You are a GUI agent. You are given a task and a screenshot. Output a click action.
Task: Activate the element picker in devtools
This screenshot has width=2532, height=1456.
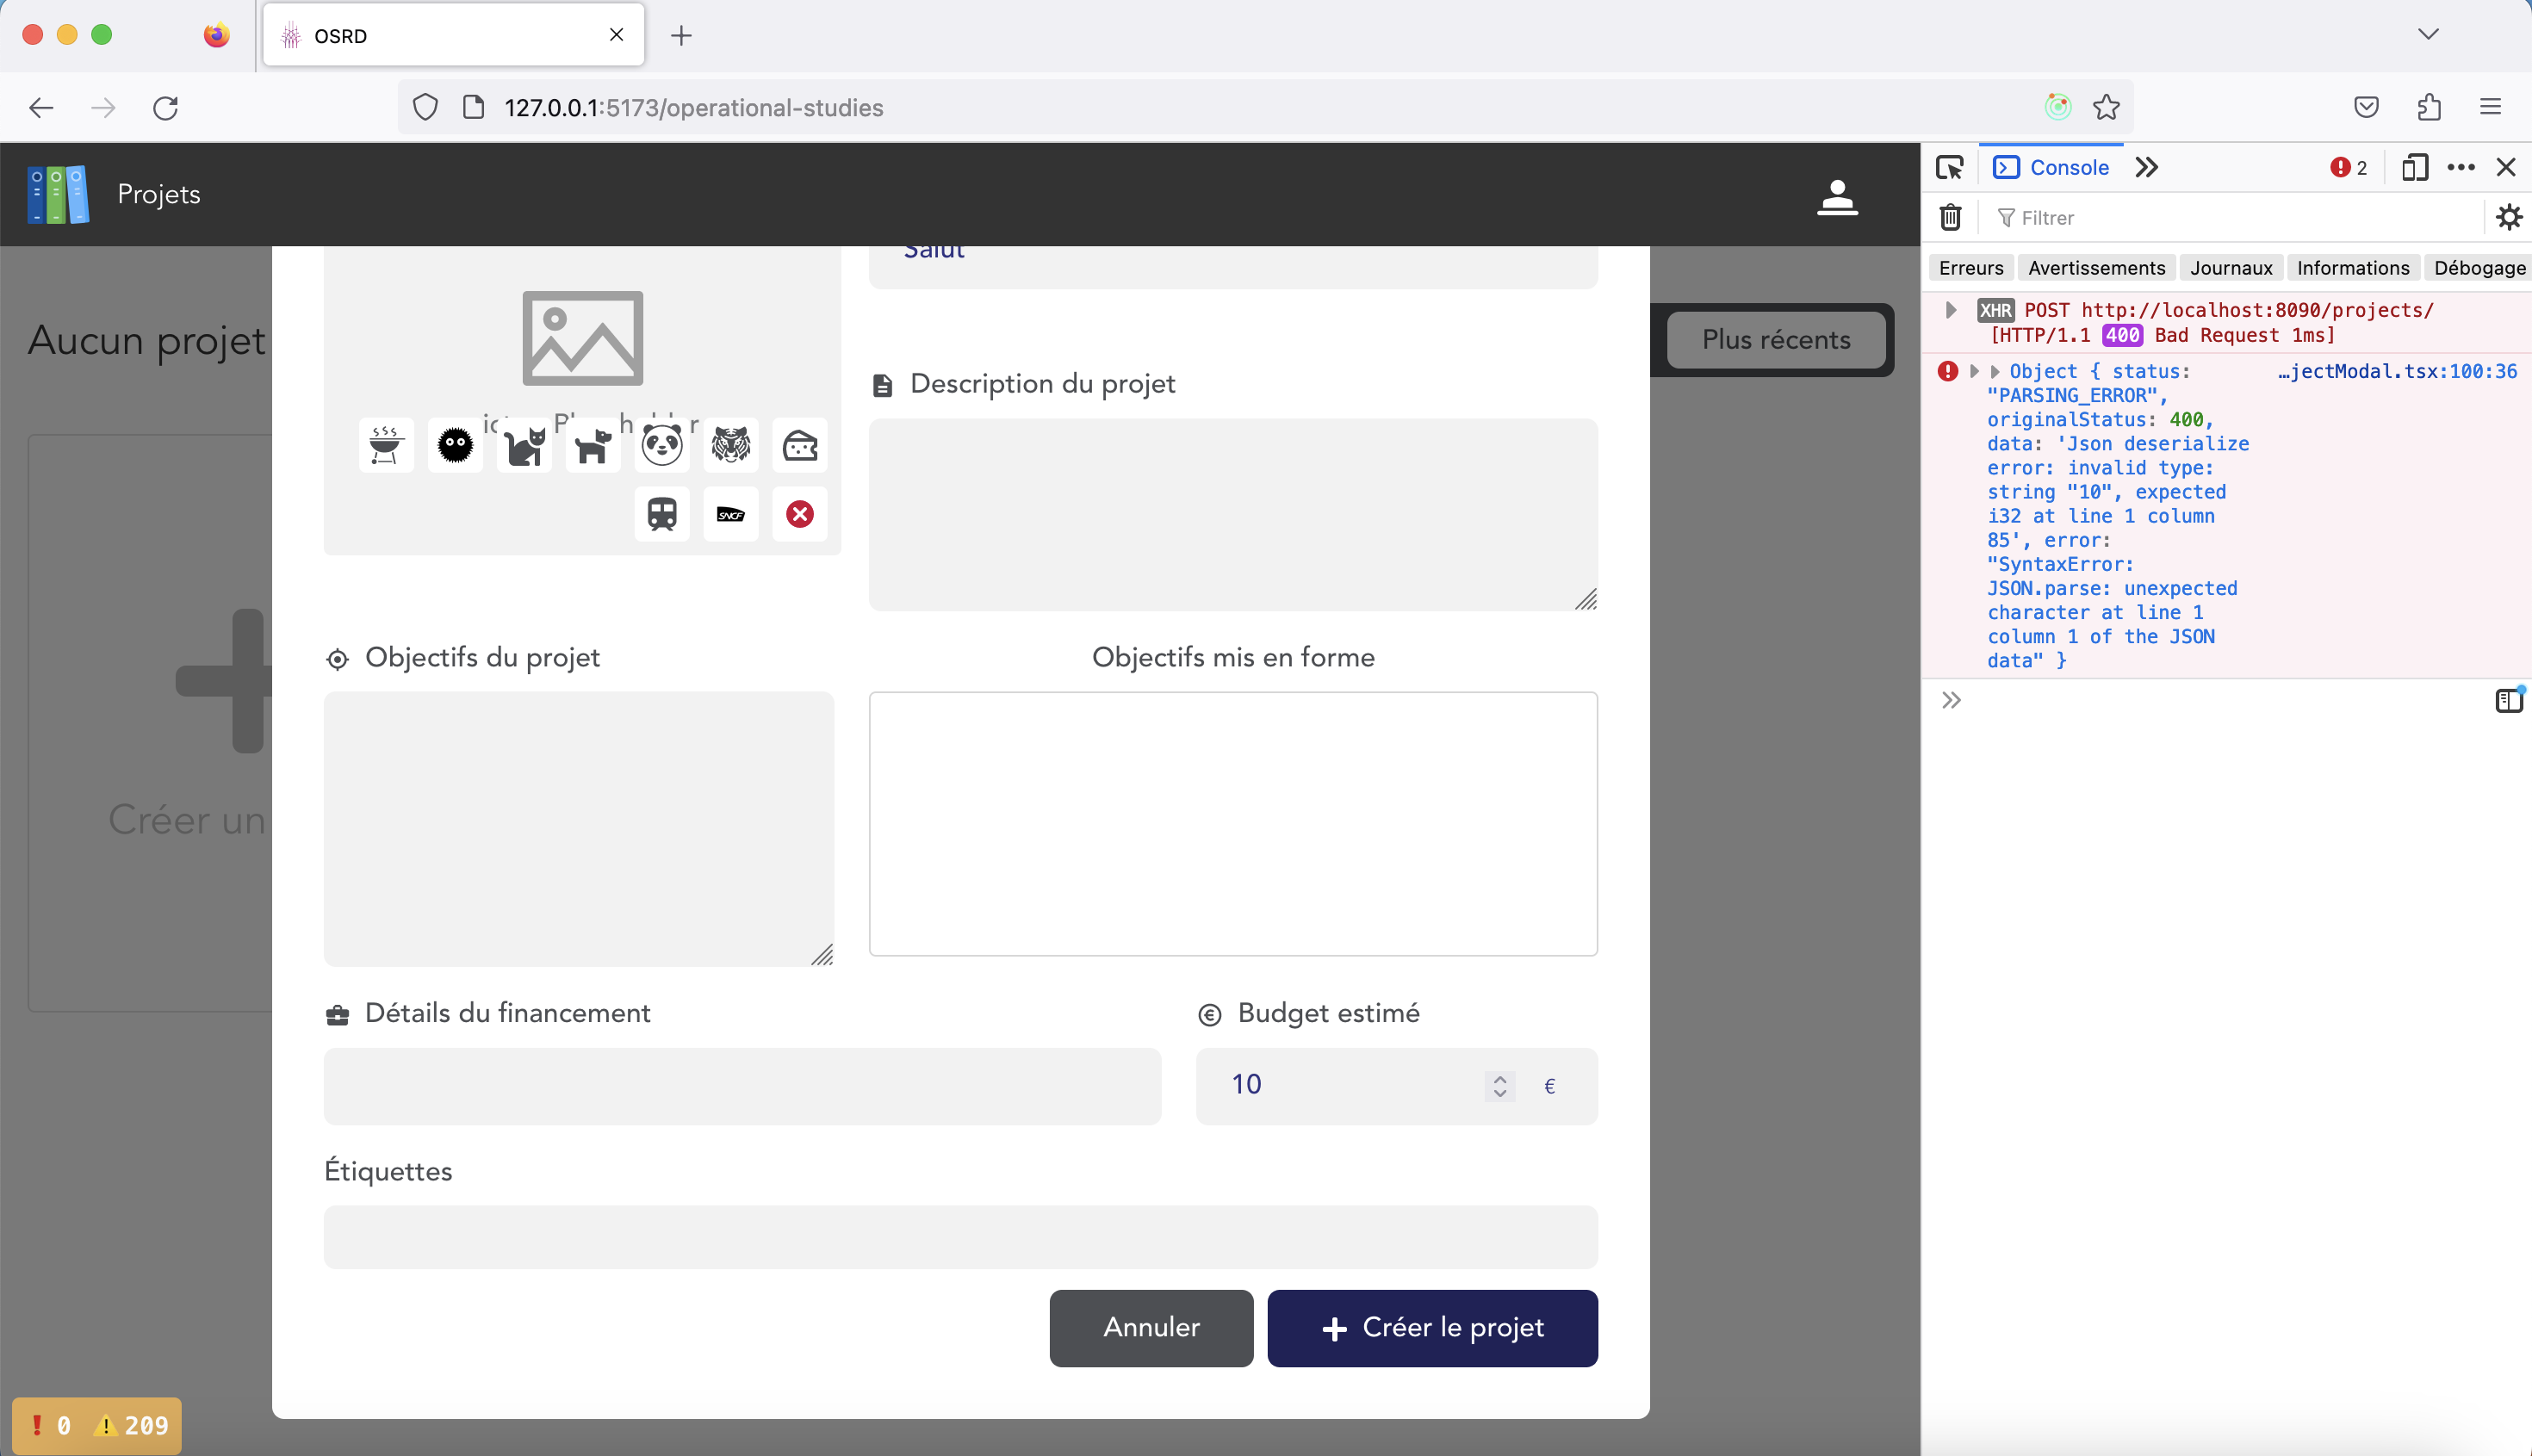(x=1950, y=167)
